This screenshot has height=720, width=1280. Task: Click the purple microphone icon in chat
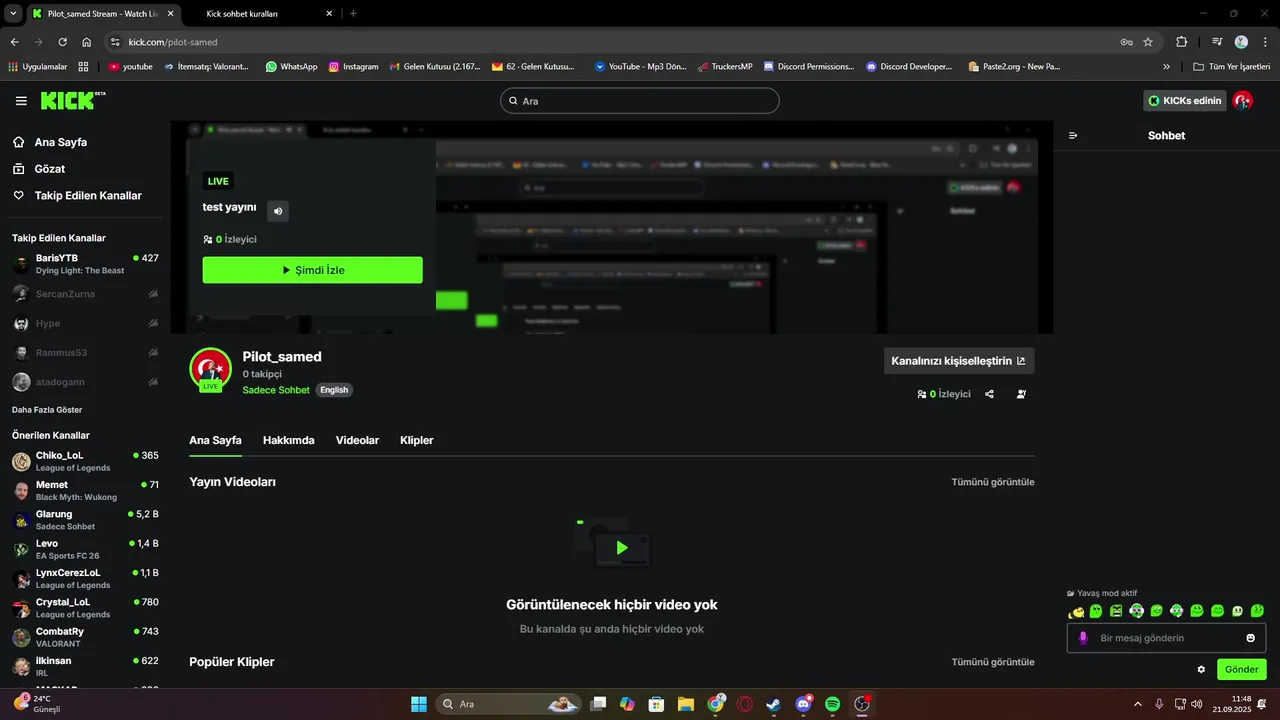[x=1082, y=638]
